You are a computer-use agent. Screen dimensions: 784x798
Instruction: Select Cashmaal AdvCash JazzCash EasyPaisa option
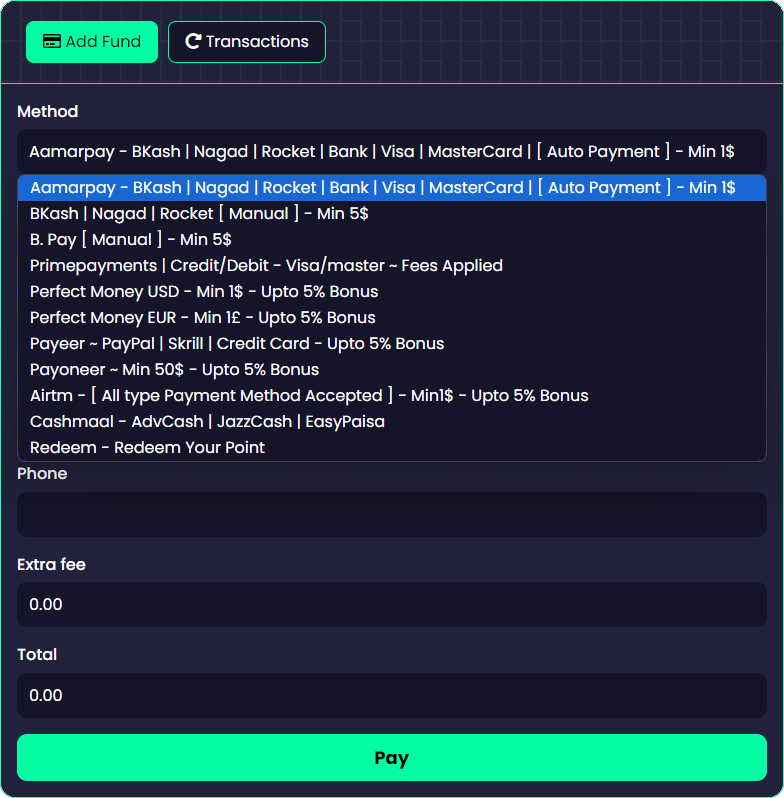[392, 421]
